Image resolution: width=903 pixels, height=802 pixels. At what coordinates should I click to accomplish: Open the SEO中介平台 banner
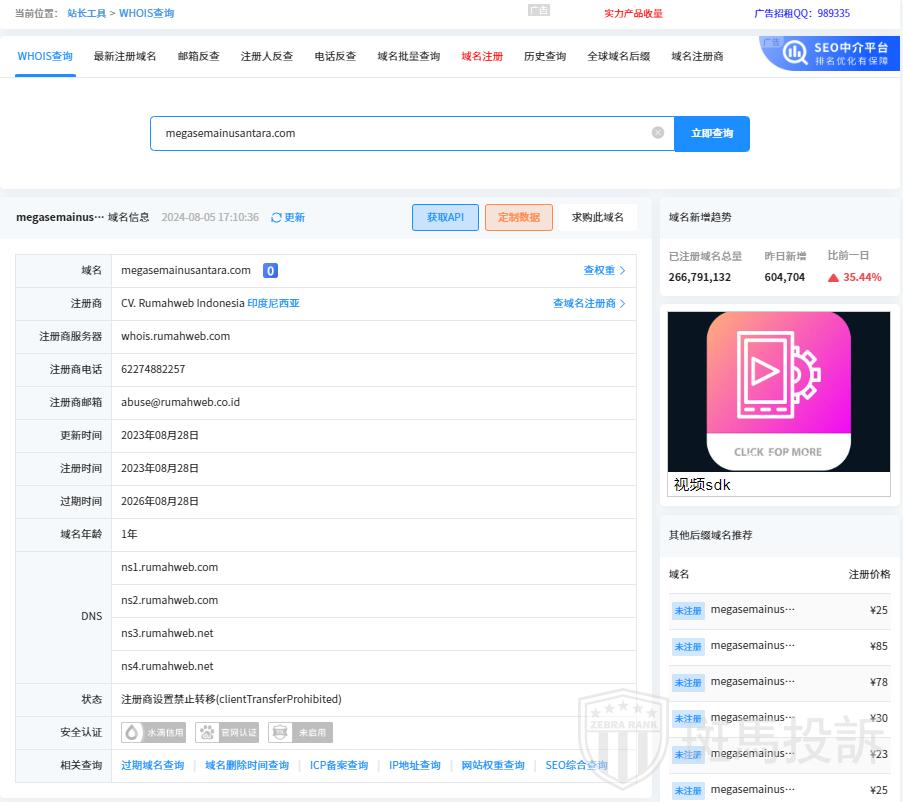click(x=829, y=54)
